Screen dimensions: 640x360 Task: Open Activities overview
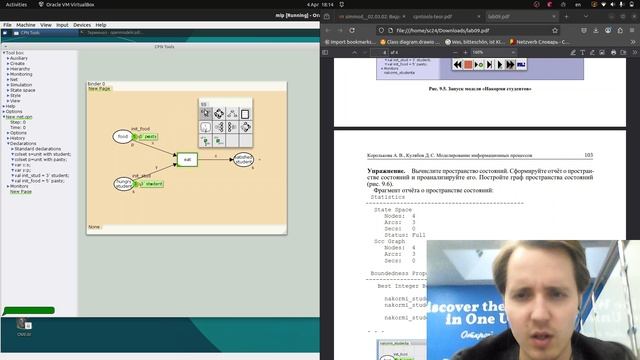pyautogui.click(x=16, y=4)
